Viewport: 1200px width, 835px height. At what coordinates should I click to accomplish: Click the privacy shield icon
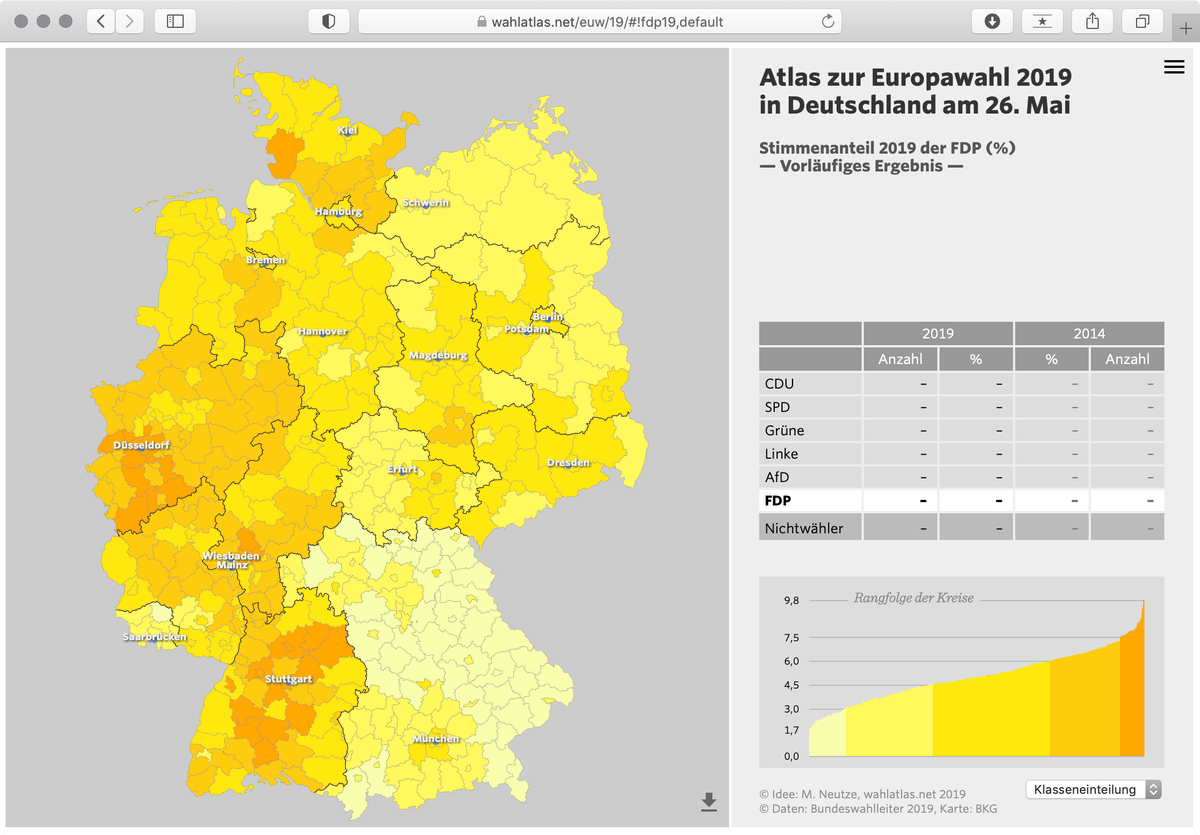328,21
